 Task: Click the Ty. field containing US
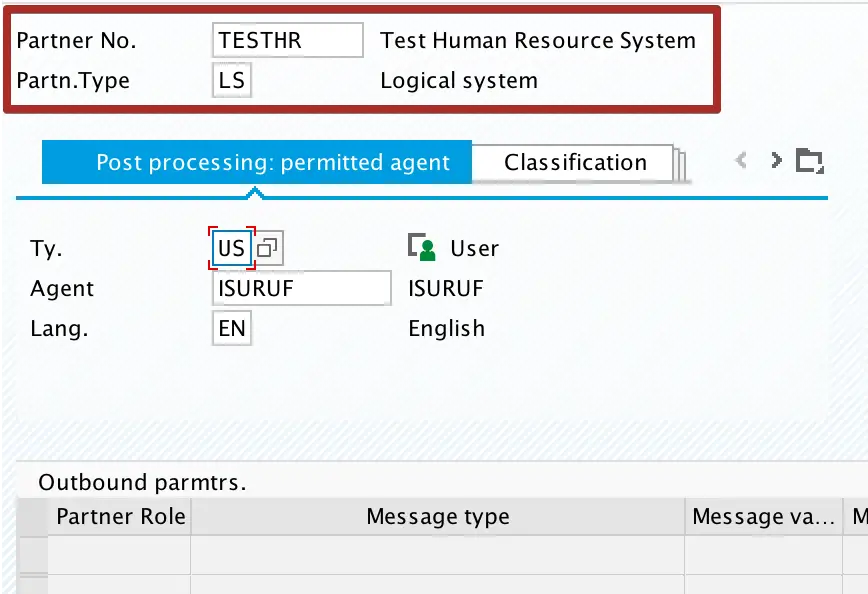click(x=232, y=248)
